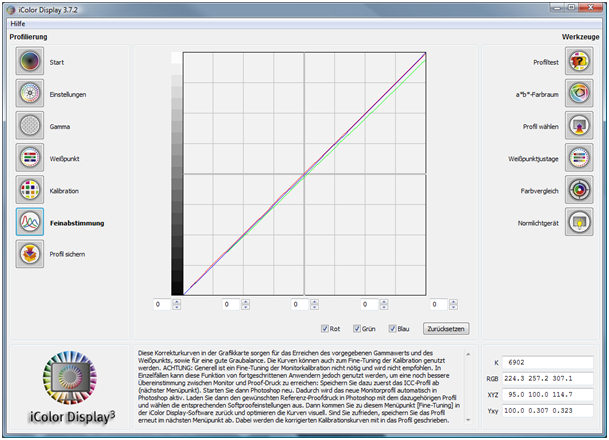This screenshot has height=440, width=609.
Task: Launch the Profiltest tool icon
Action: [578, 62]
